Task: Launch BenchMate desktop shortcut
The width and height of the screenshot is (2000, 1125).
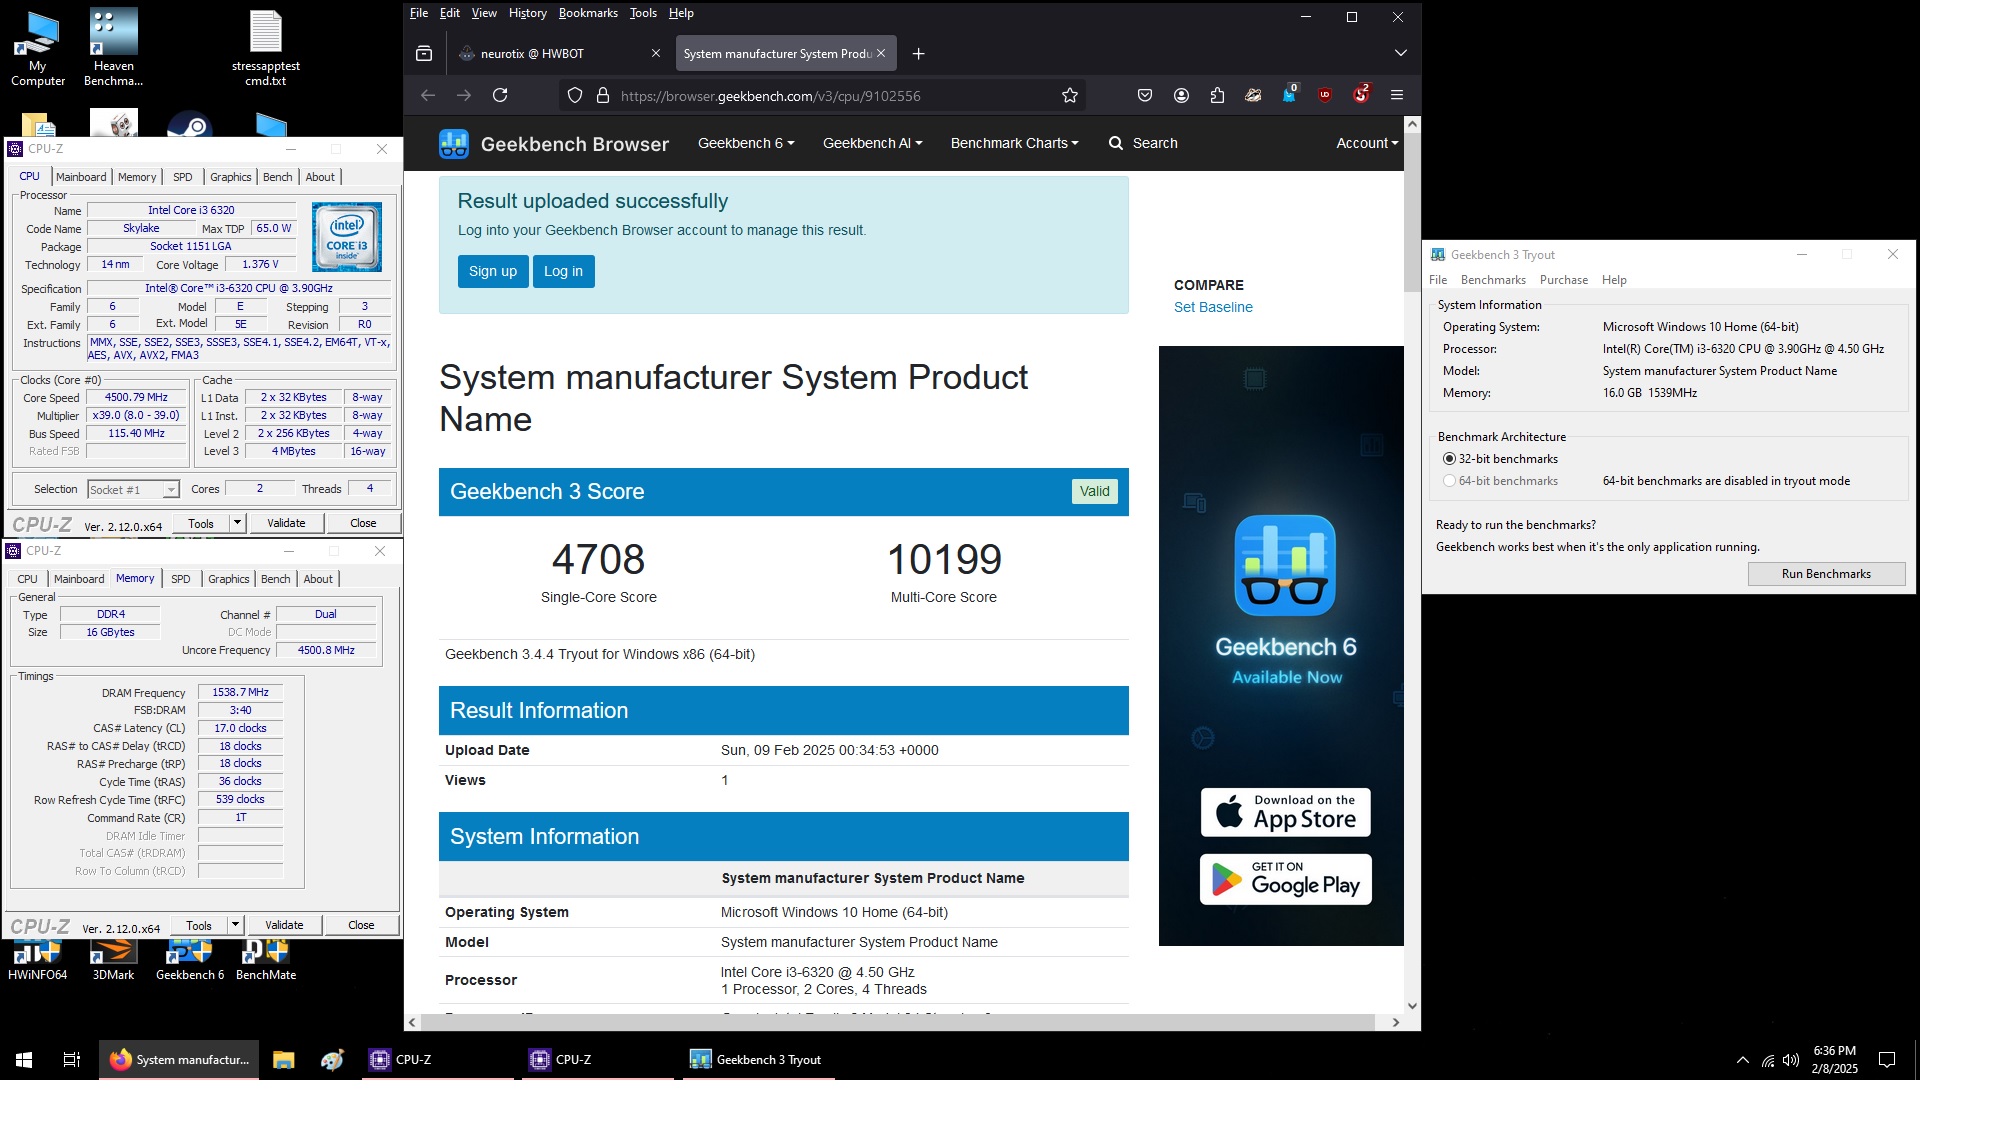Action: [266, 960]
